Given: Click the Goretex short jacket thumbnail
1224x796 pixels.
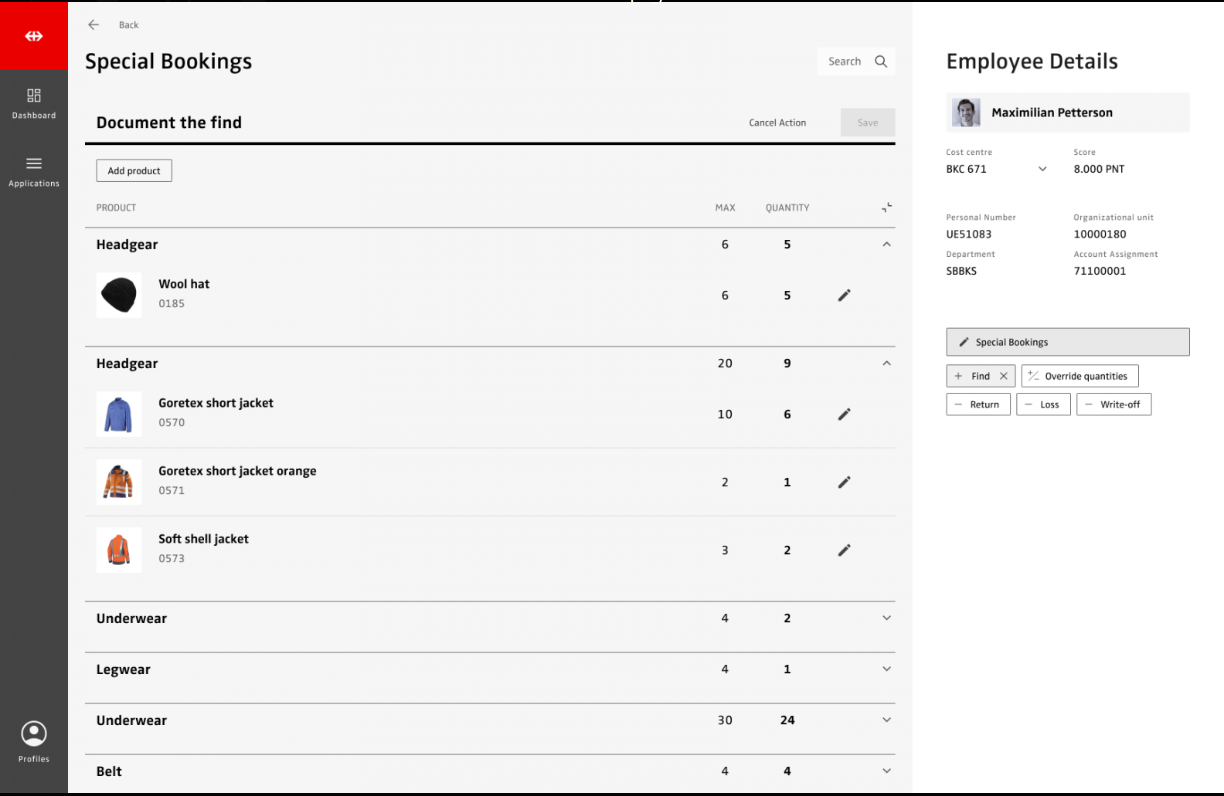Looking at the screenshot, I should tap(119, 414).
